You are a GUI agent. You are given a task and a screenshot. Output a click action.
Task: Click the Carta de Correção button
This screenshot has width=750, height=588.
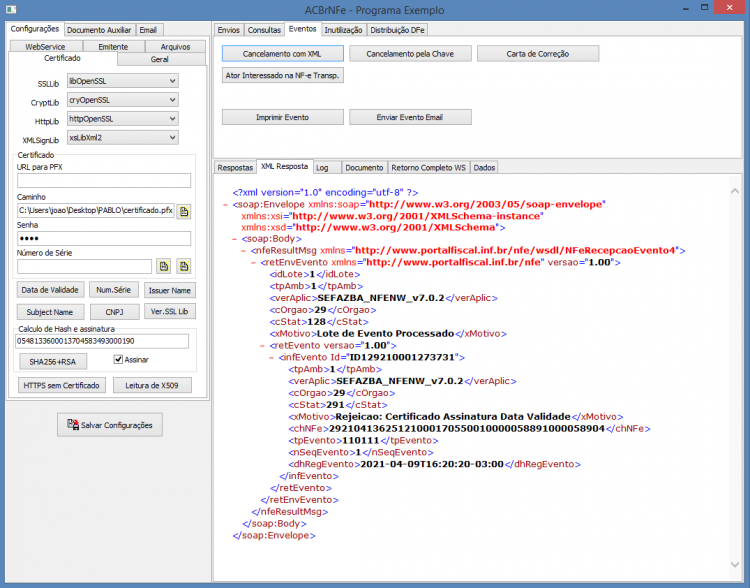coord(538,54)
